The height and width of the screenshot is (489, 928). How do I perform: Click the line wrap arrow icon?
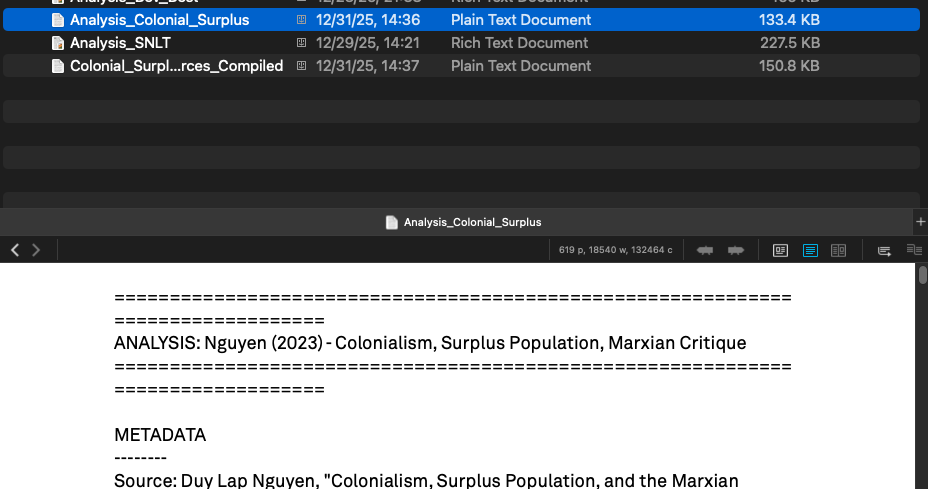click(x=884, y=250)
